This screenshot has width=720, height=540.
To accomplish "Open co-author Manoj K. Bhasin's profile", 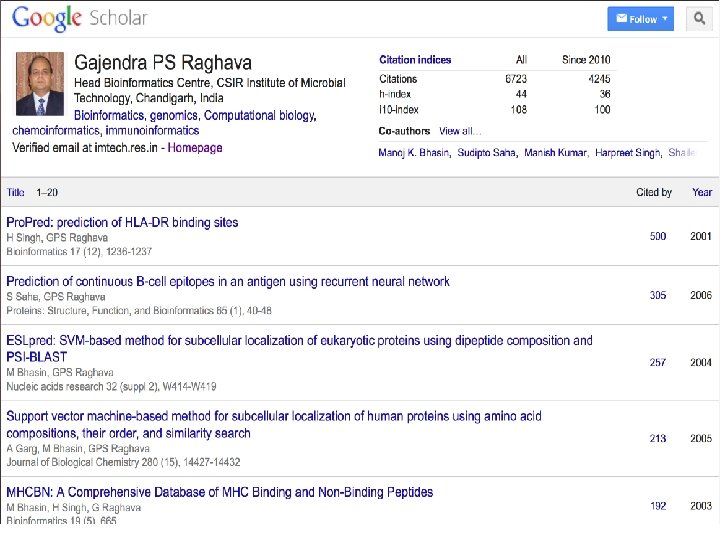I will [x=414, y=153].
